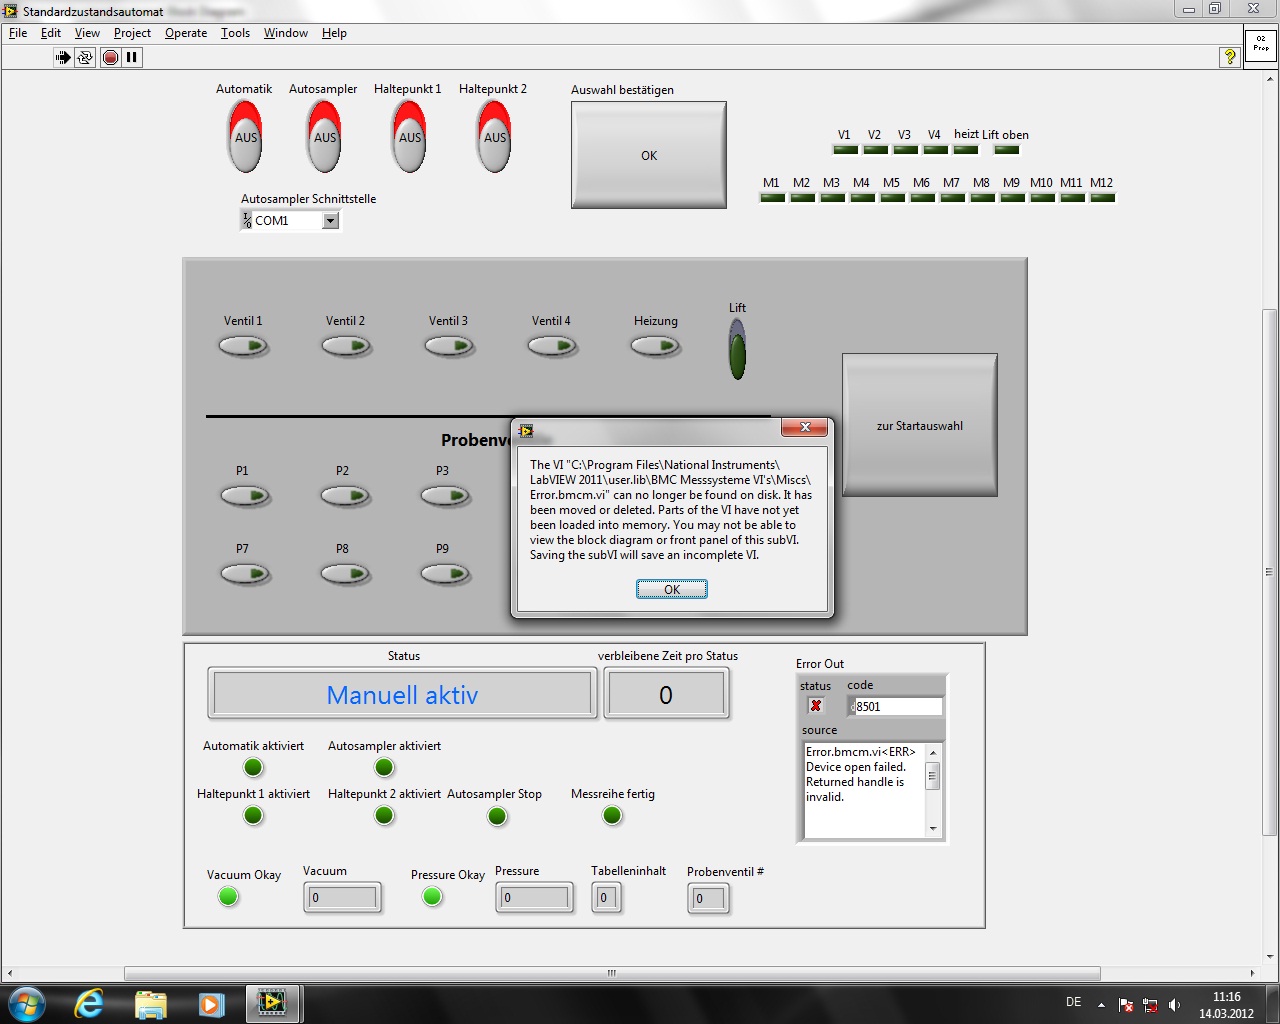
Task: Toggle the Haltepunkt 1 AUS switch
Action: 410,135
